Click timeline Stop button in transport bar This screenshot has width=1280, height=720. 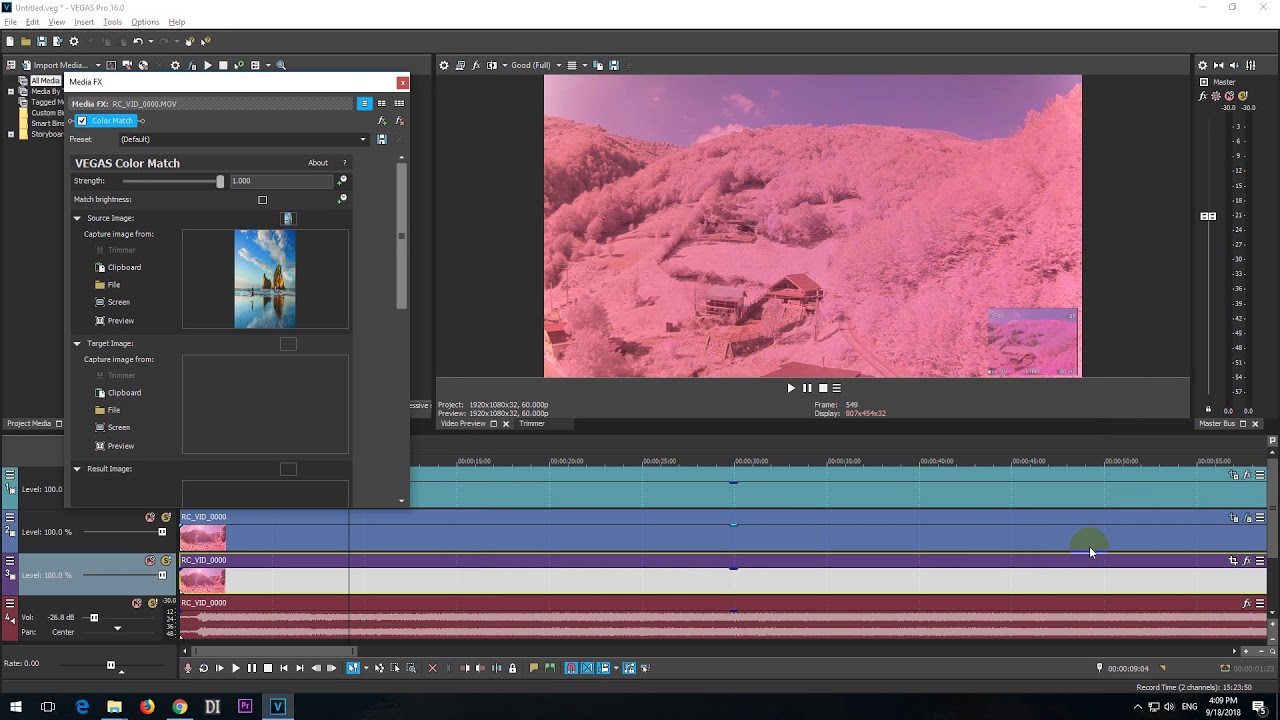[267, 668]
